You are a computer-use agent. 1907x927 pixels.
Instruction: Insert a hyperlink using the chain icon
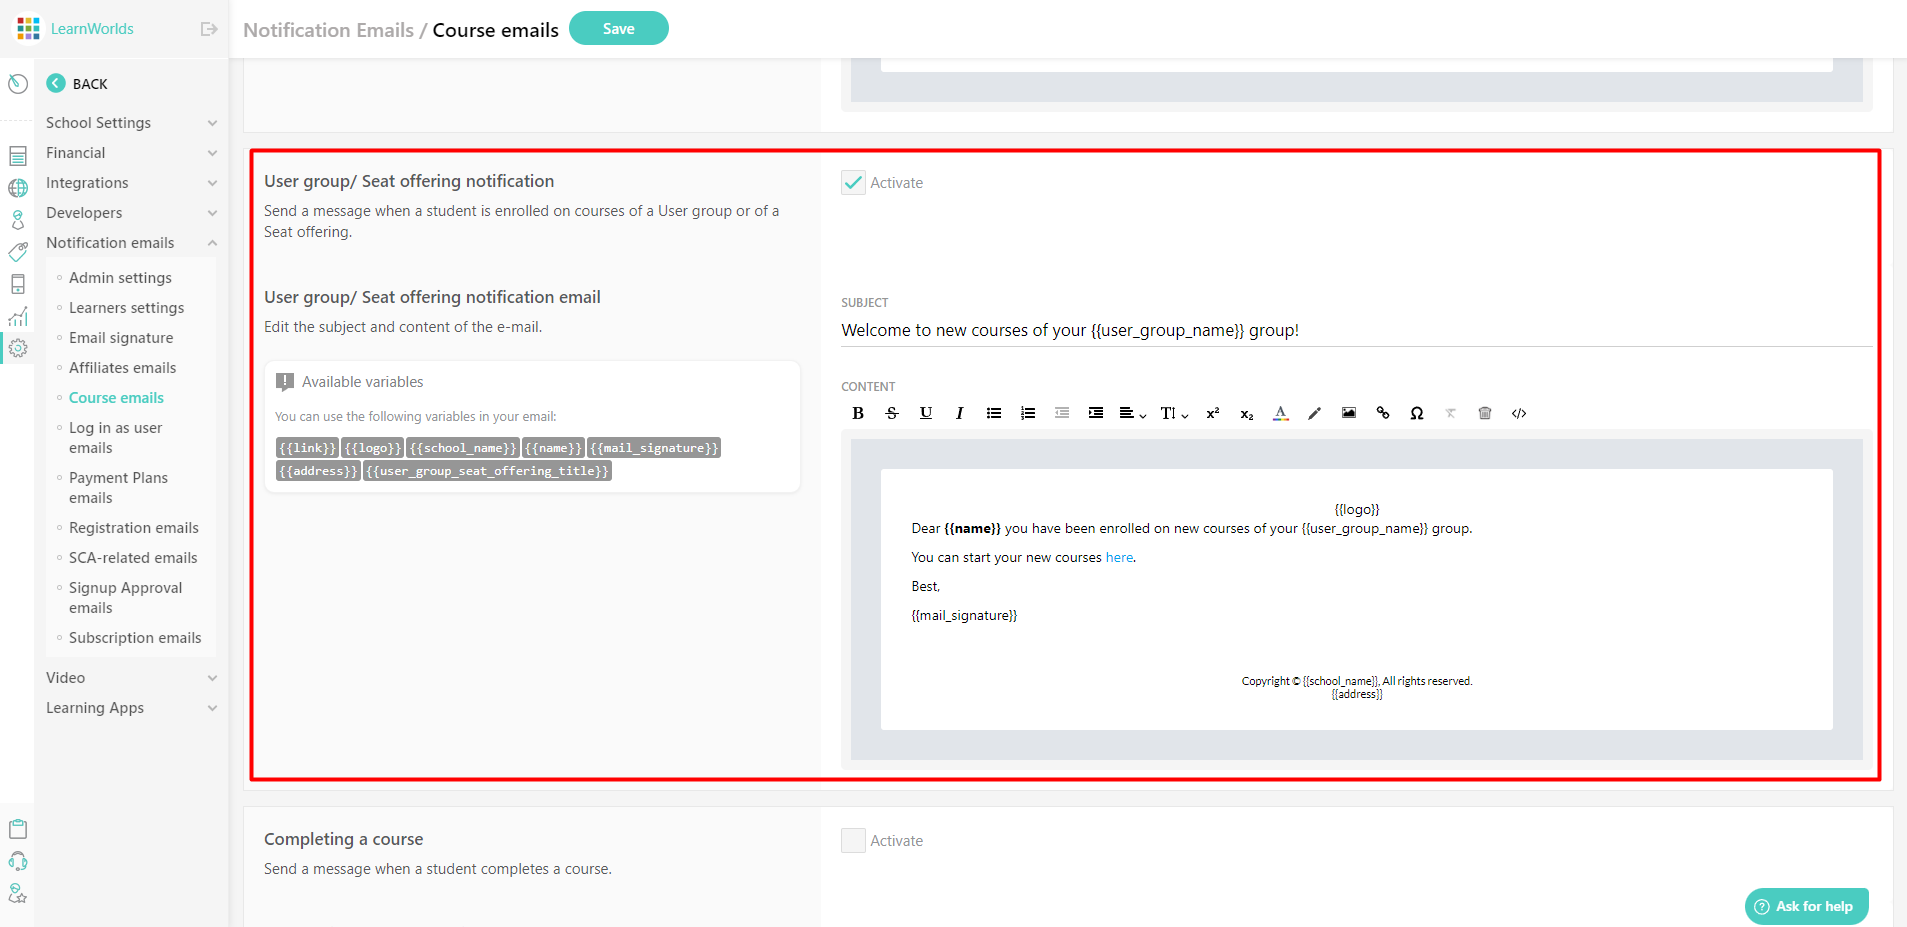[1383, 412]
